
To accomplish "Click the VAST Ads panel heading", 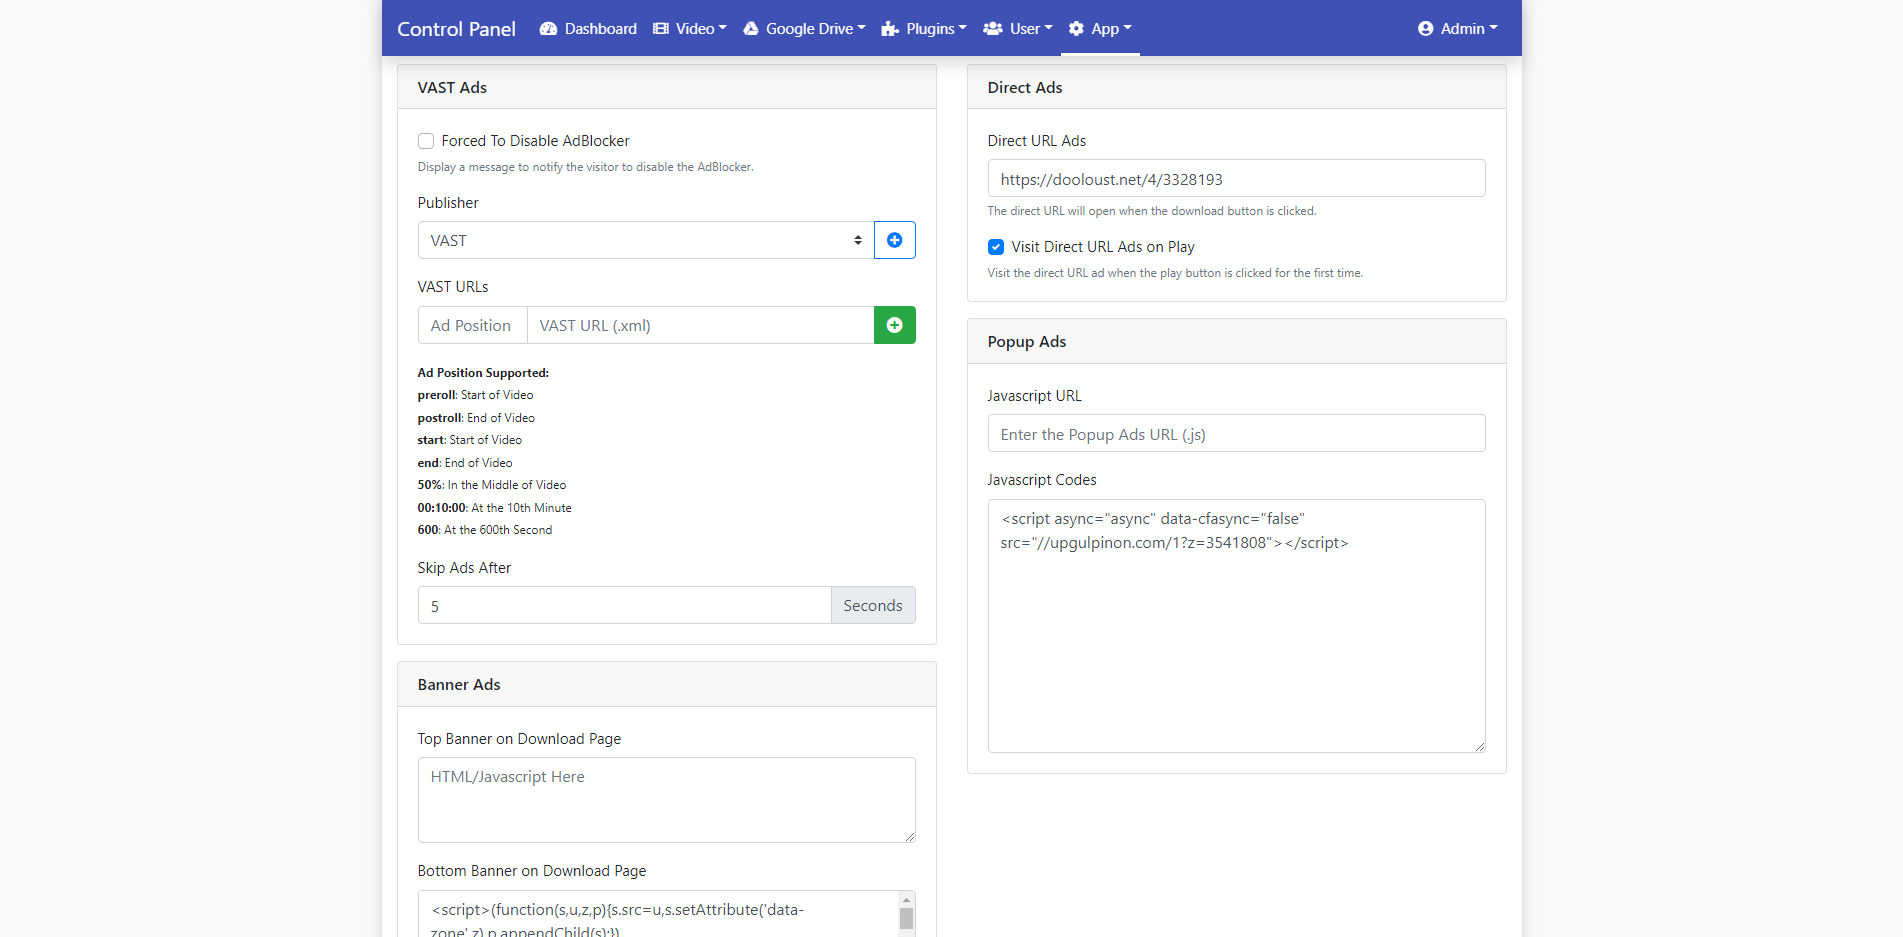I will [x=452, y=87].
